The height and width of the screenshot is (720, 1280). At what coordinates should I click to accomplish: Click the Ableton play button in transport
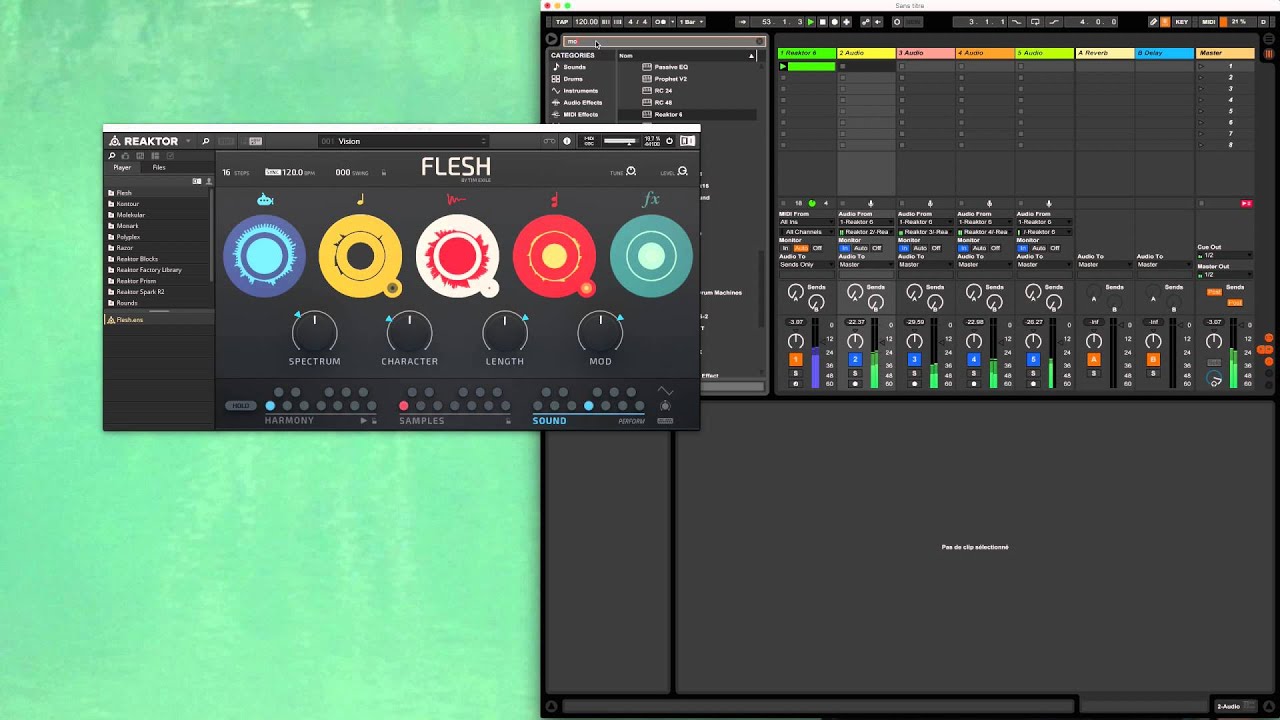coord(811,21)
